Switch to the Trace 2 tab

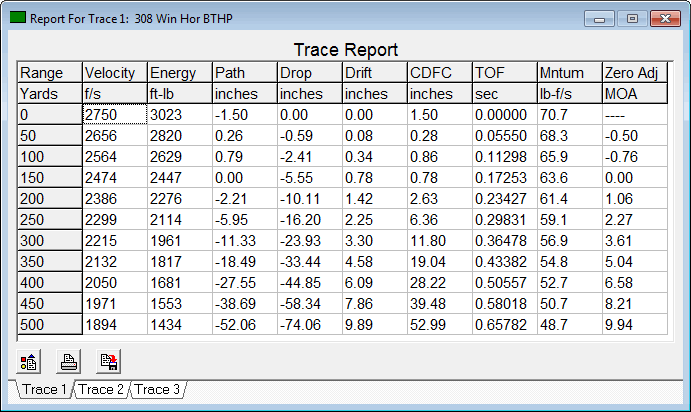point(101,390)
